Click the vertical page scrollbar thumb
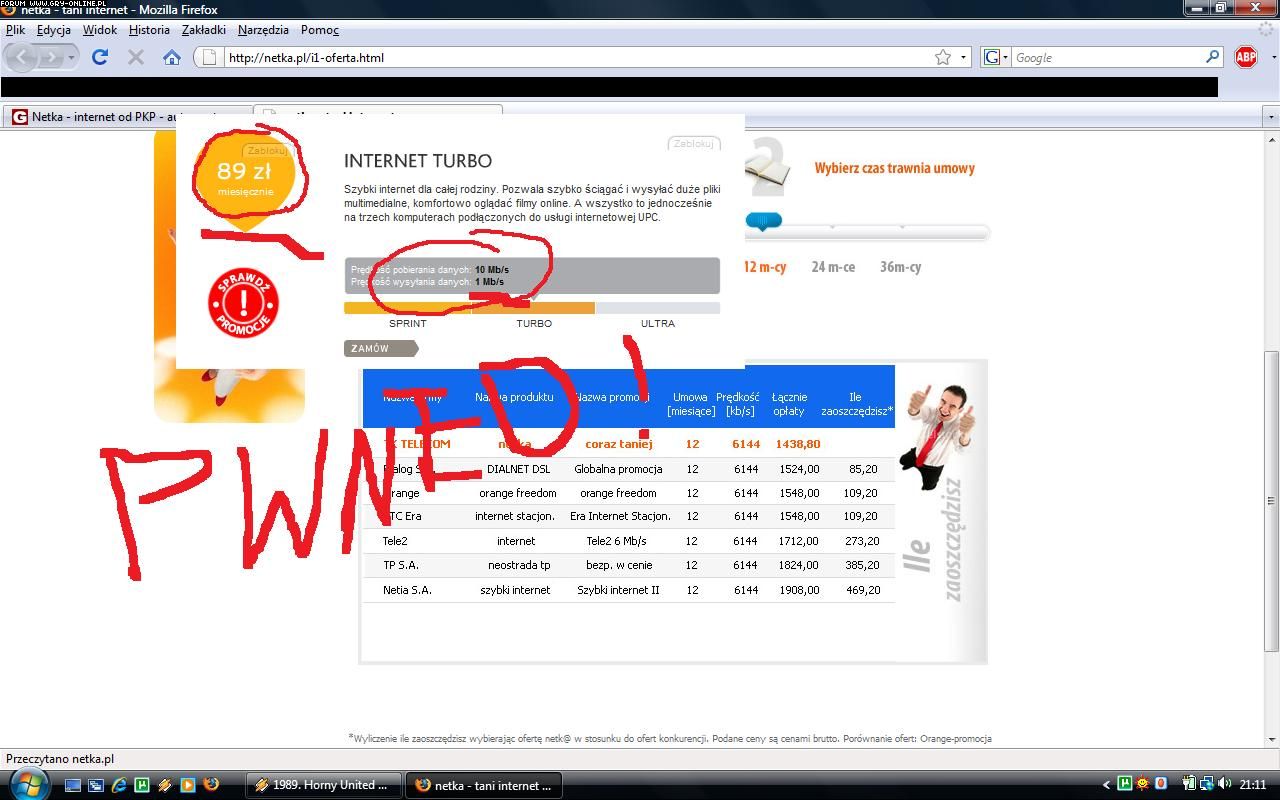This screenshot has width=1280, height=800. [x=1271, y=500]
